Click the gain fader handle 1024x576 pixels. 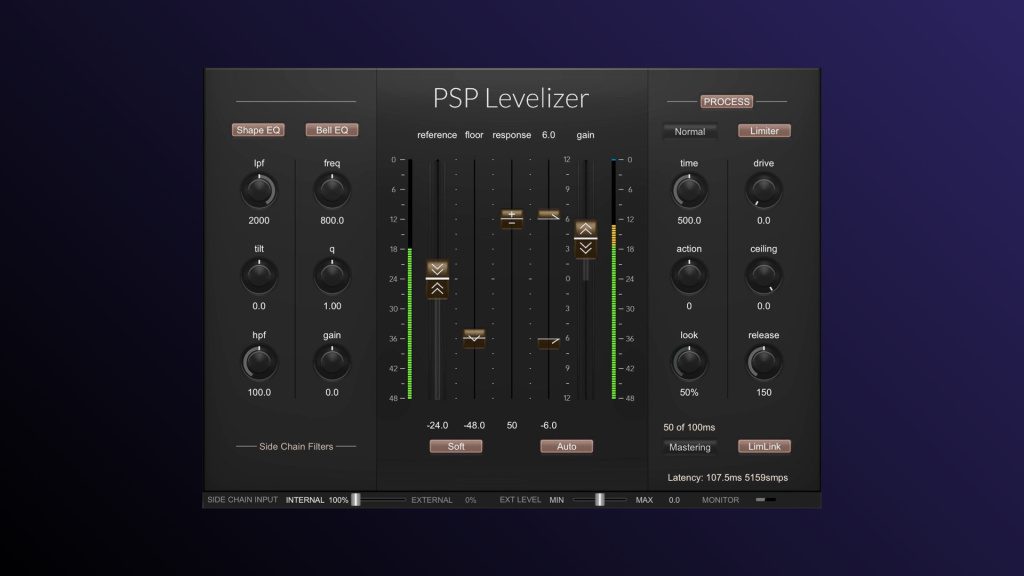click(585, 239)
